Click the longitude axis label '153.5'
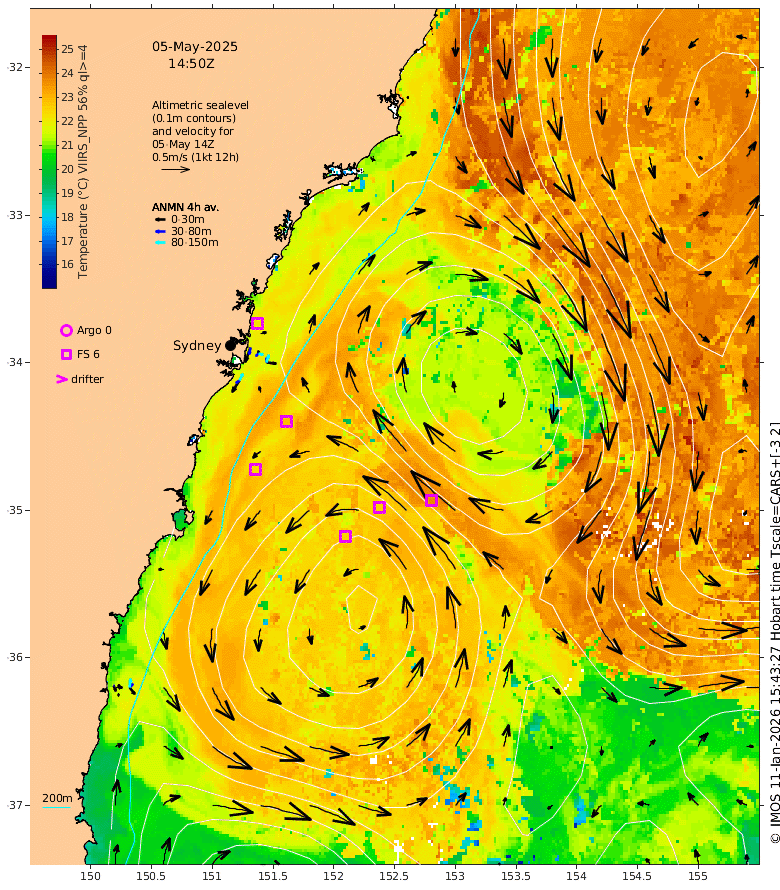Image resolution: width=780 pixels, height=890 pixels. click(515, 876)
